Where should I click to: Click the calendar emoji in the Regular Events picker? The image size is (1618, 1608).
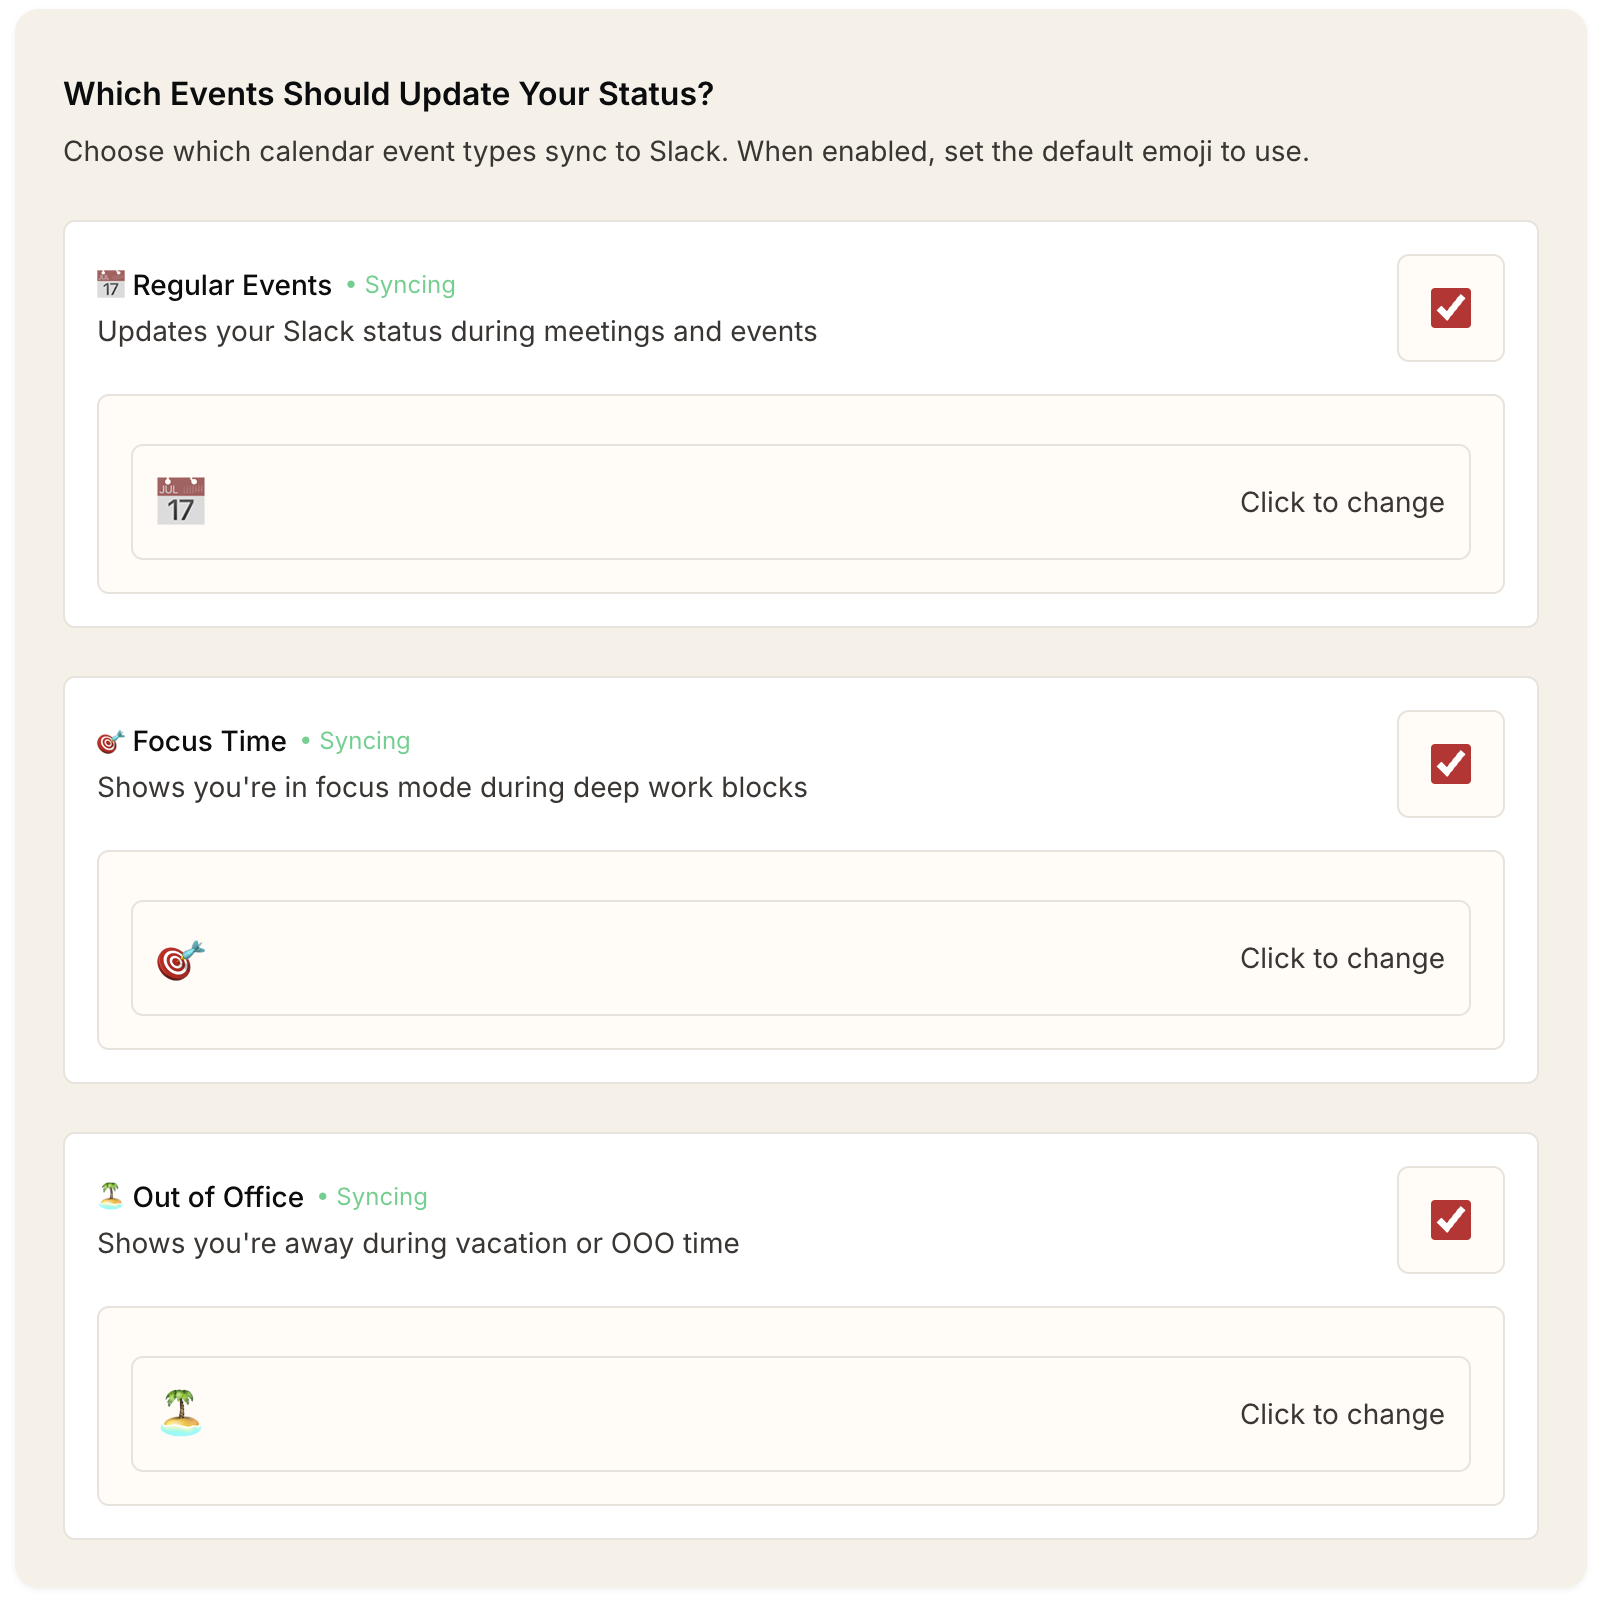(x=180, y=501)
